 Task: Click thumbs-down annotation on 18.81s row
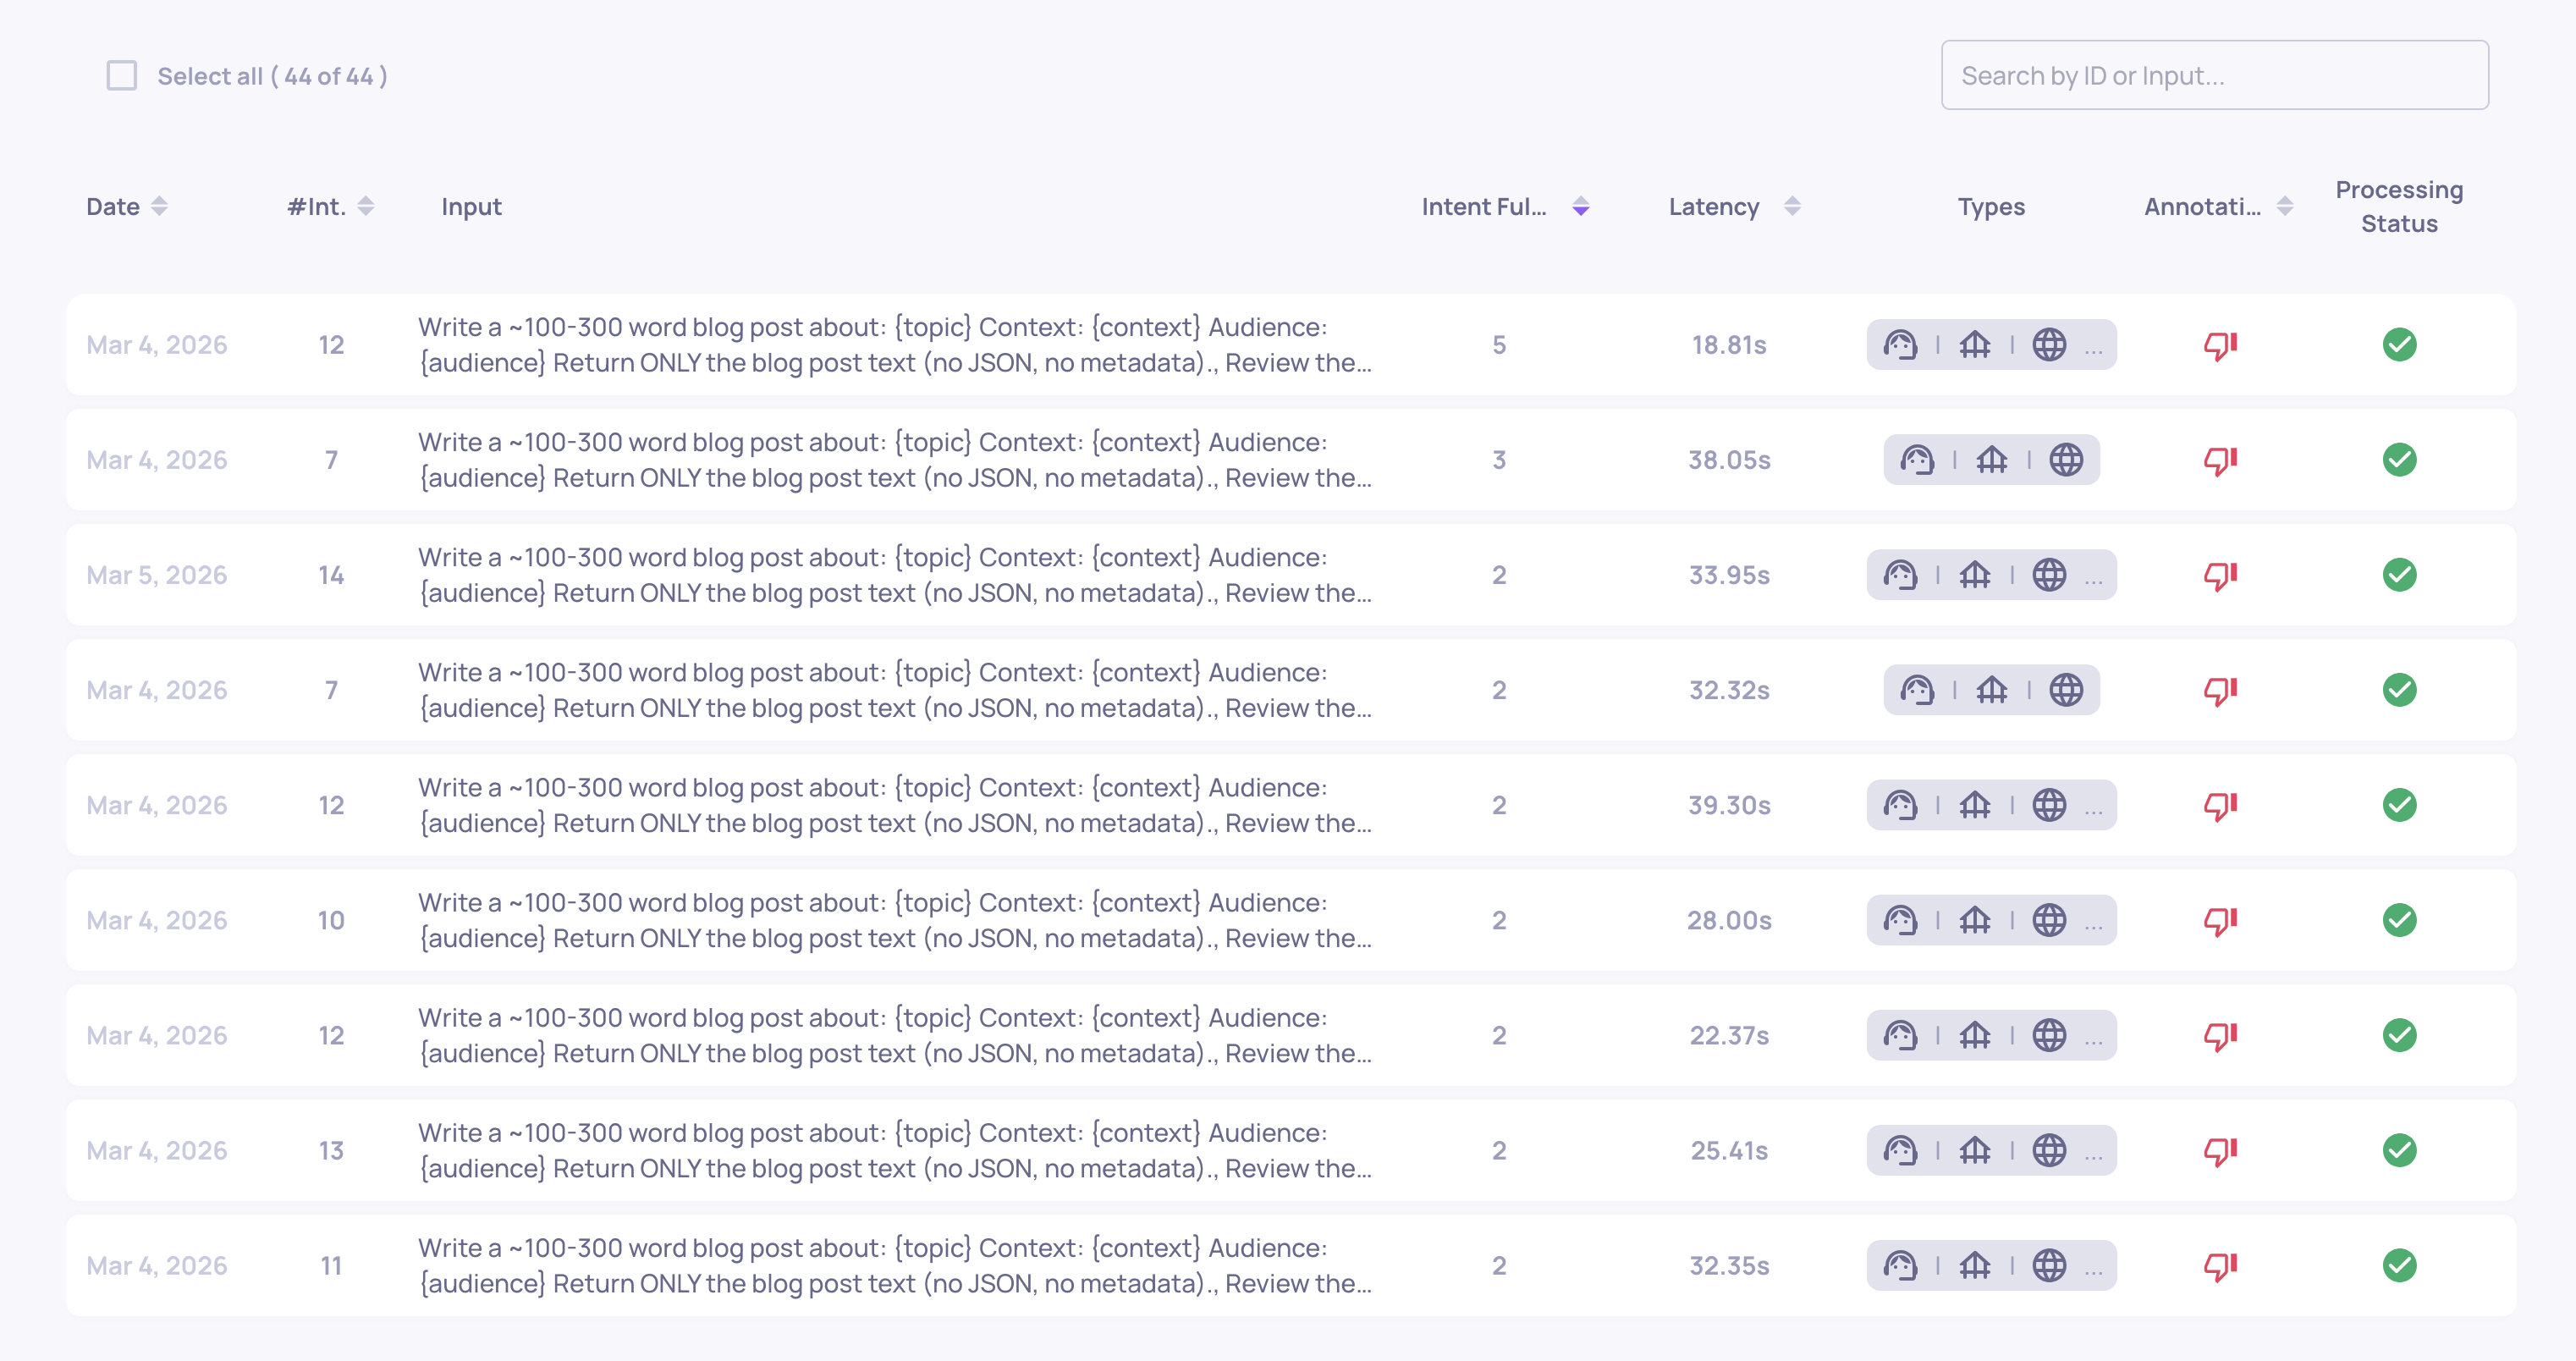click(x=2220, y=345)
